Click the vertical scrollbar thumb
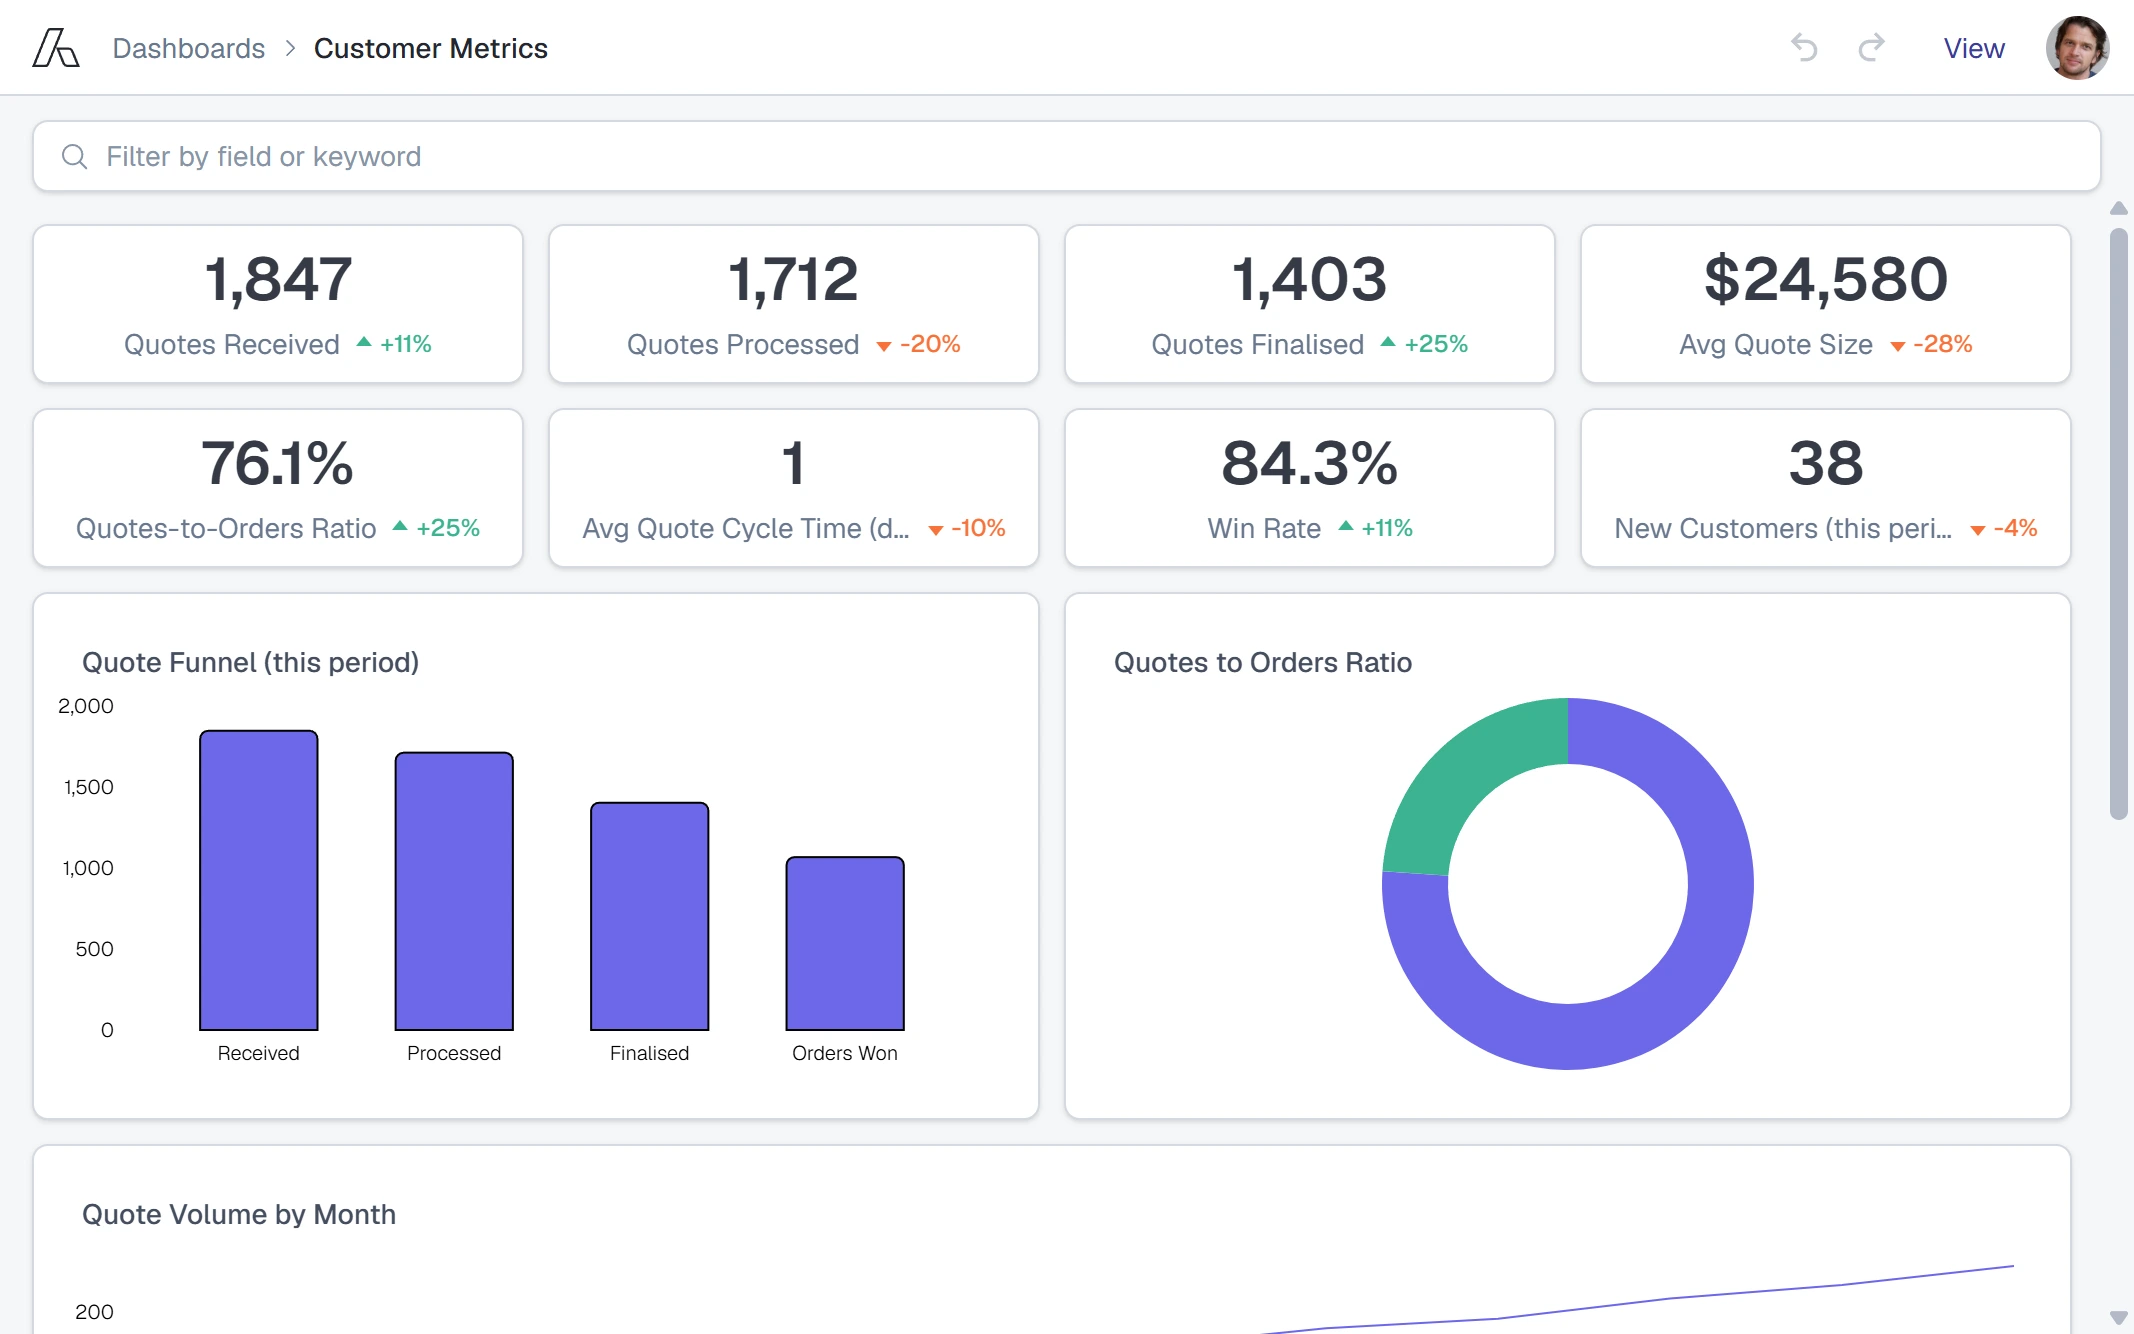 click(x=2119, y=524)
